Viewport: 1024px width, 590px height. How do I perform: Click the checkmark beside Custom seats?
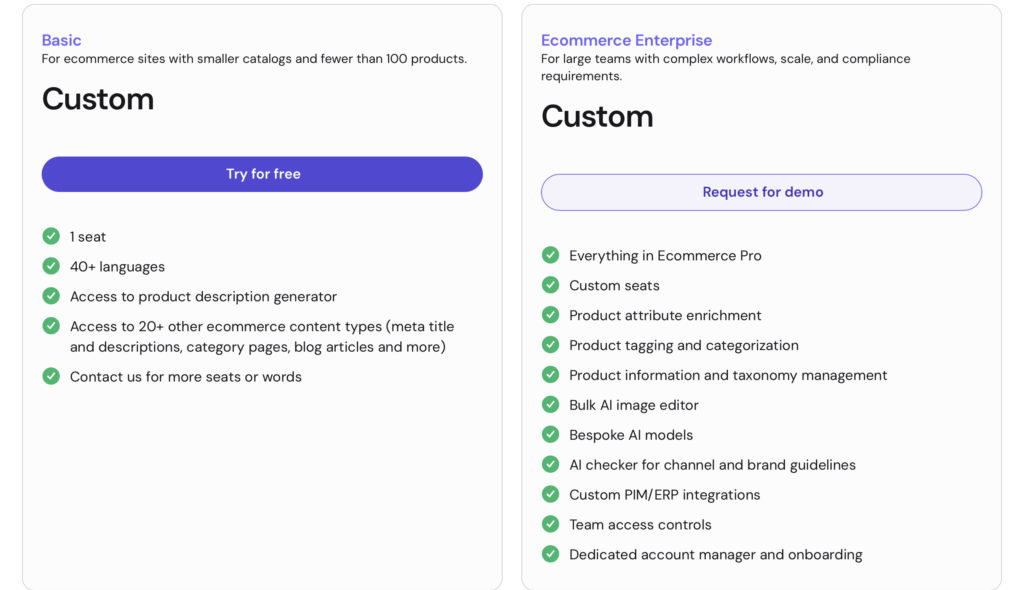pos(551,285)
